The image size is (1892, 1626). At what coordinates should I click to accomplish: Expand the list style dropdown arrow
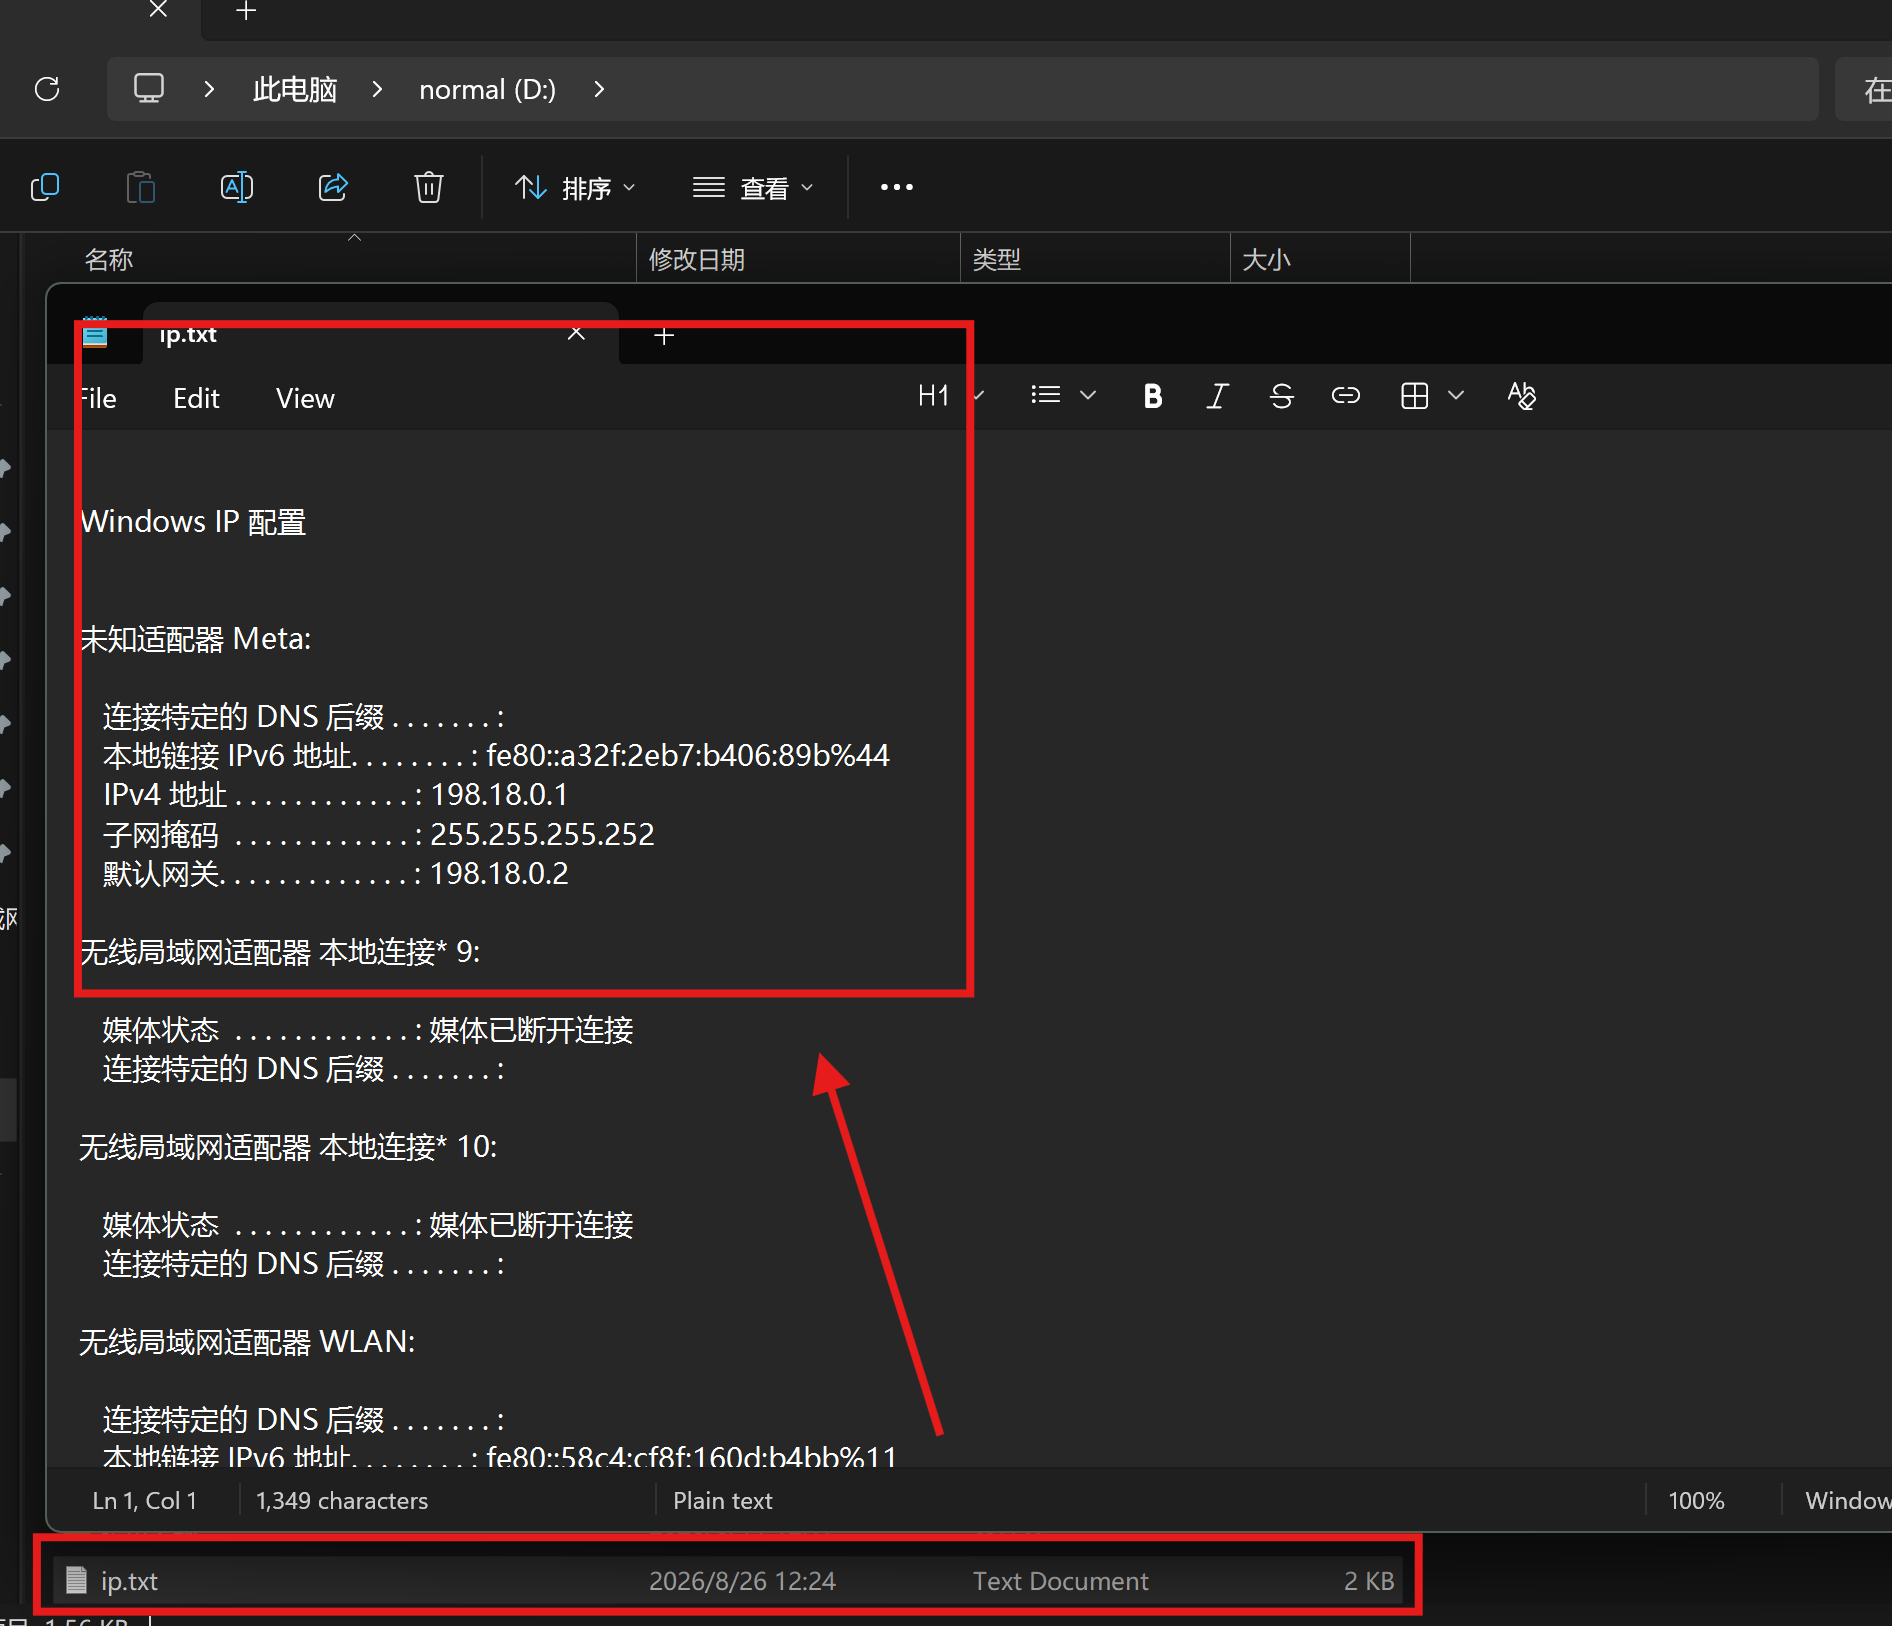1089,396
